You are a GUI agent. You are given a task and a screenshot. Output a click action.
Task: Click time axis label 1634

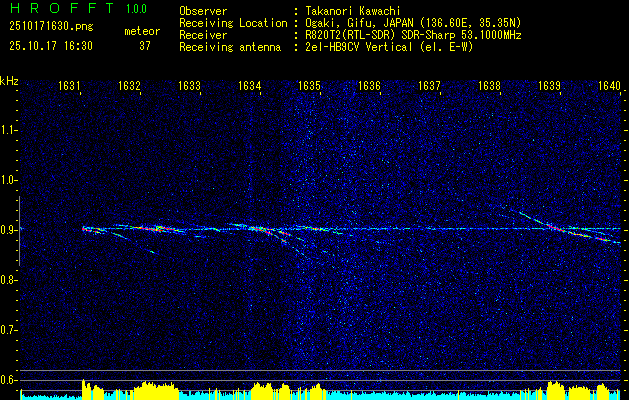click(249, 86)
